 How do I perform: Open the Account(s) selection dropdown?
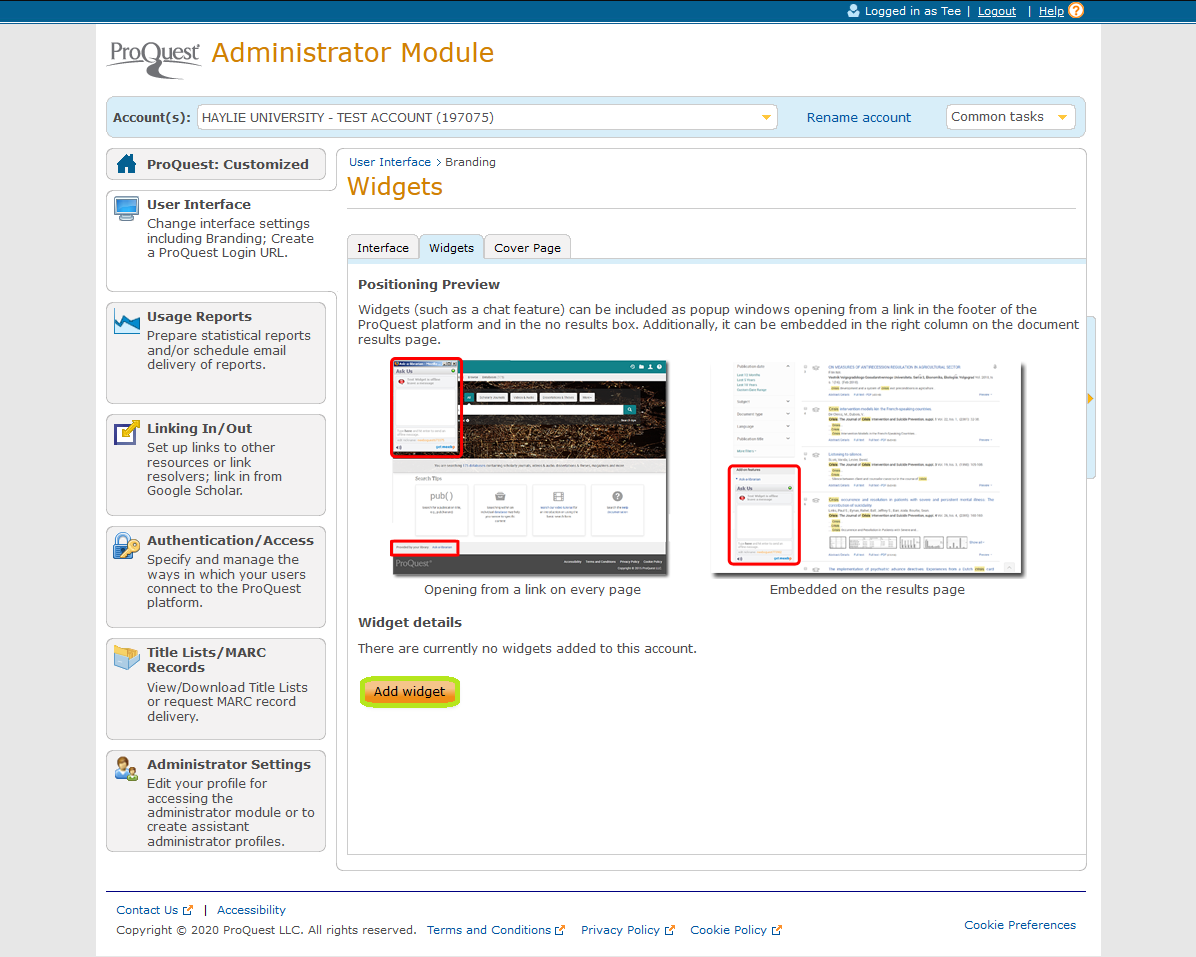pos(487,117)
